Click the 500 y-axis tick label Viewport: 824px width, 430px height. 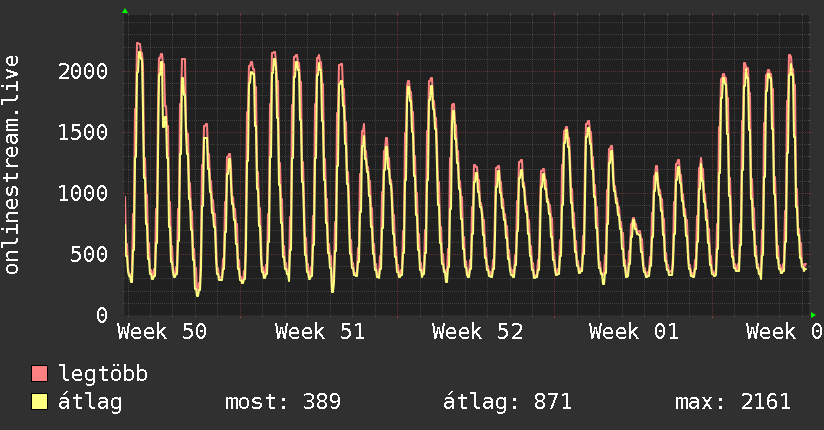pos(89,254)
